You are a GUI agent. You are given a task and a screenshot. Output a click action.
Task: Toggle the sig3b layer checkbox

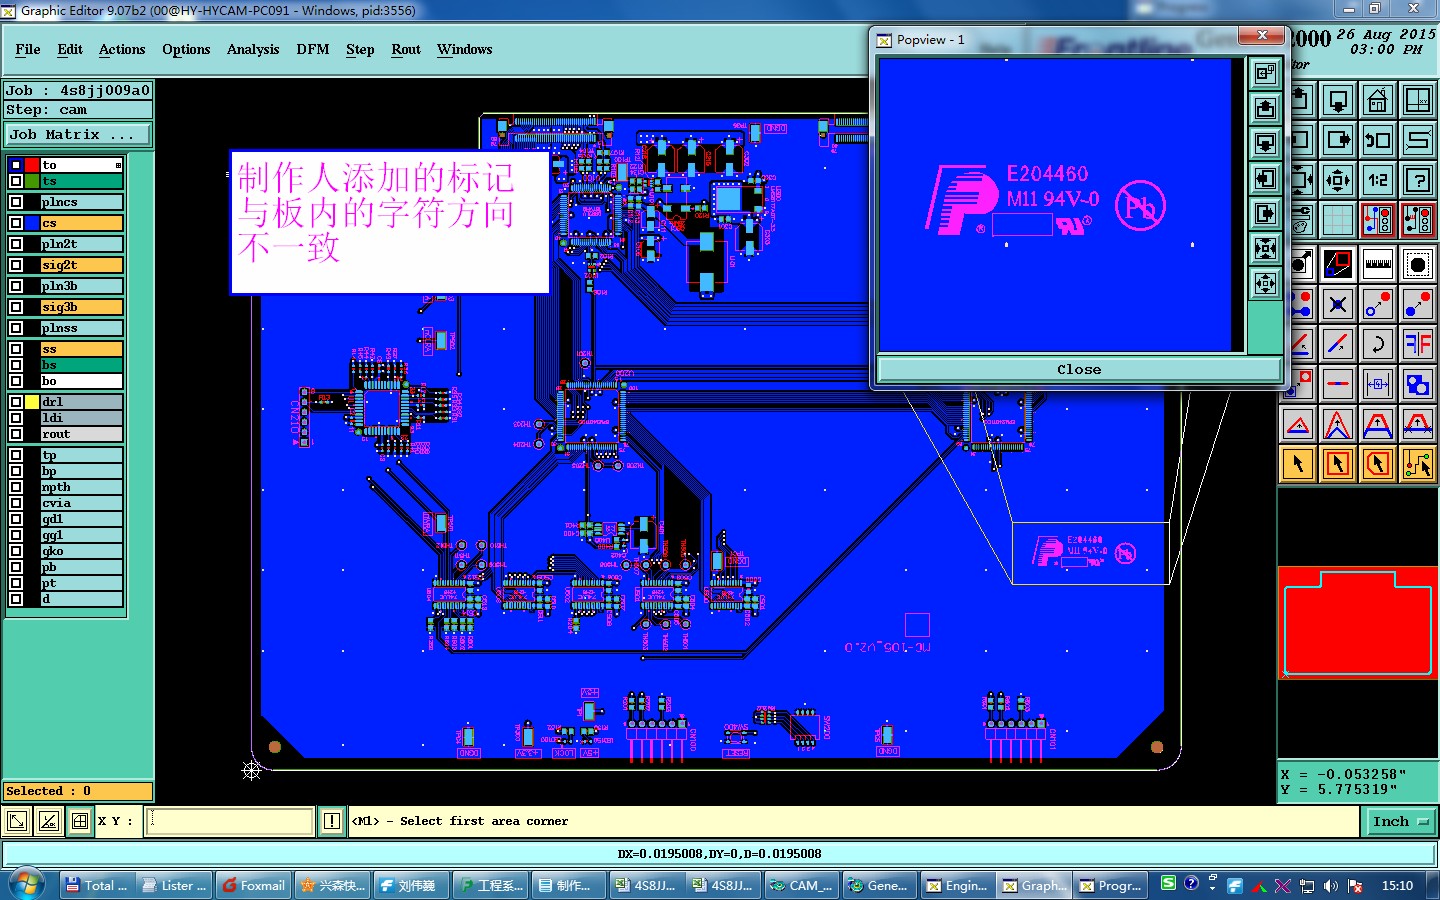coord(16,307)
